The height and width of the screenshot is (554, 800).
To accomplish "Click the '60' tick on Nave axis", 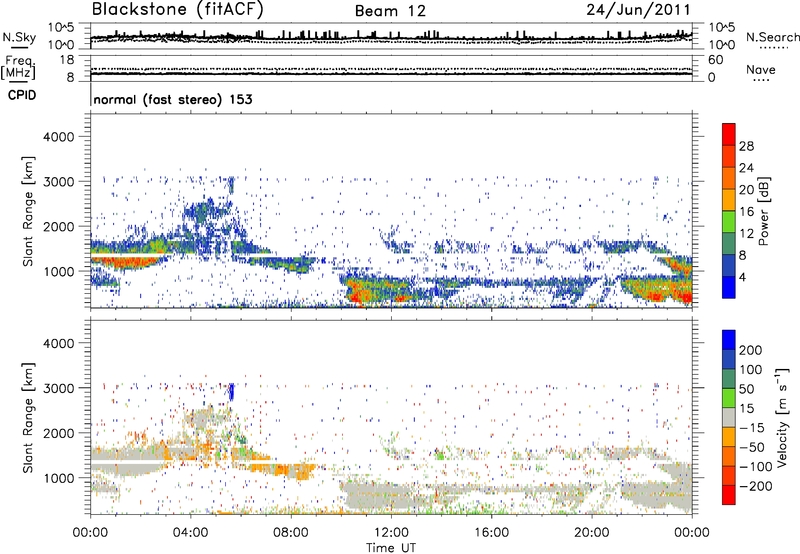I will (x=715, y=60).
